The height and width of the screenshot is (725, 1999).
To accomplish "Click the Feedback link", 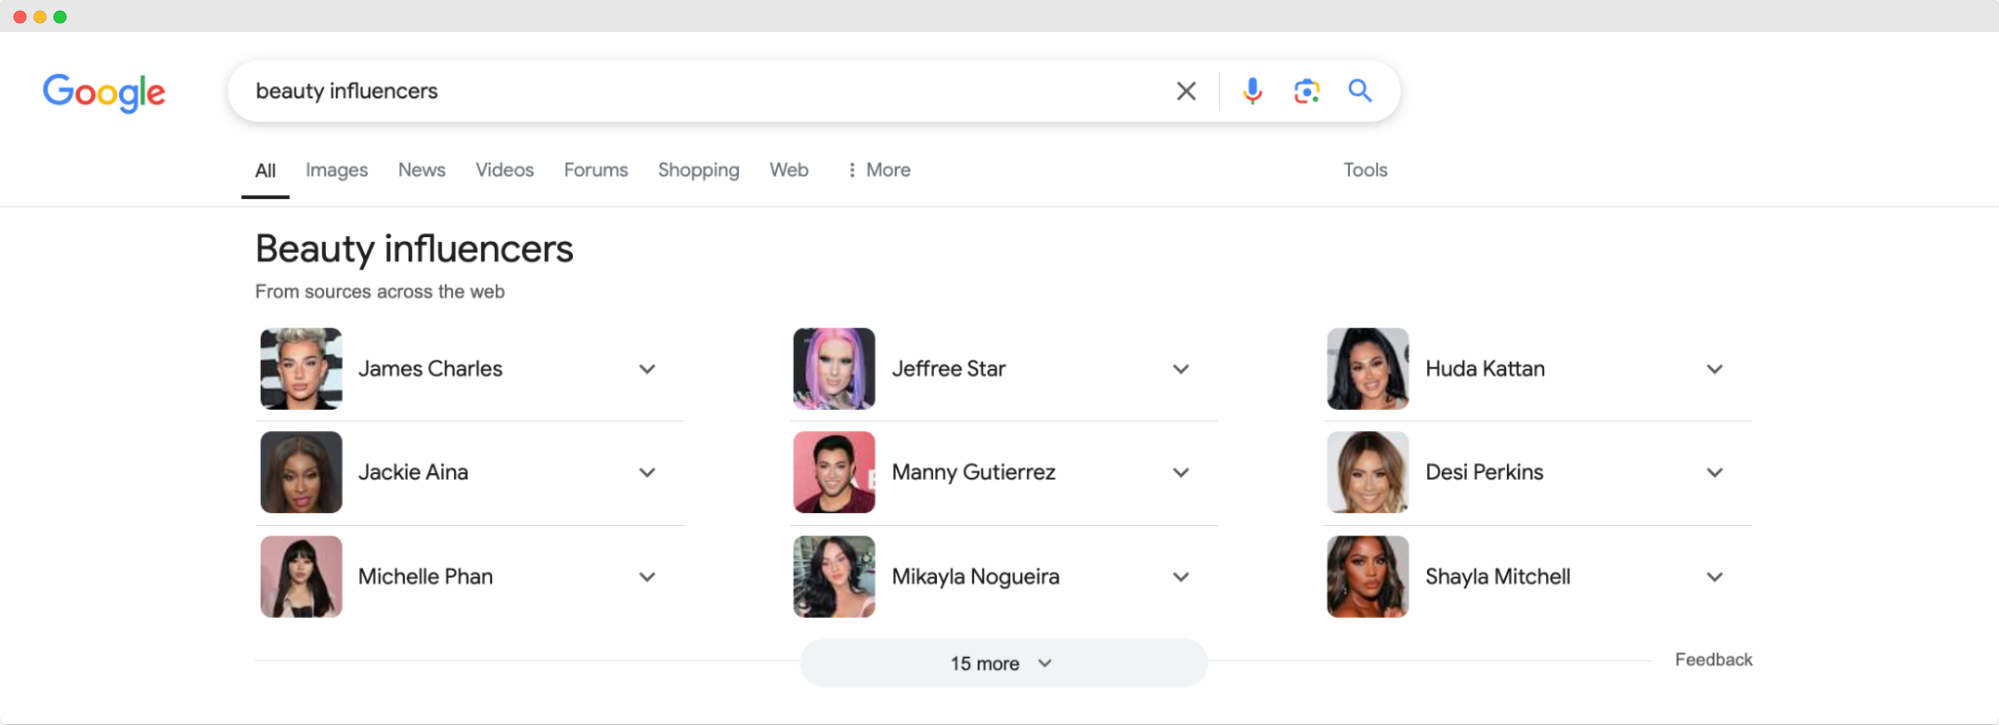I will pos(1713,660).
